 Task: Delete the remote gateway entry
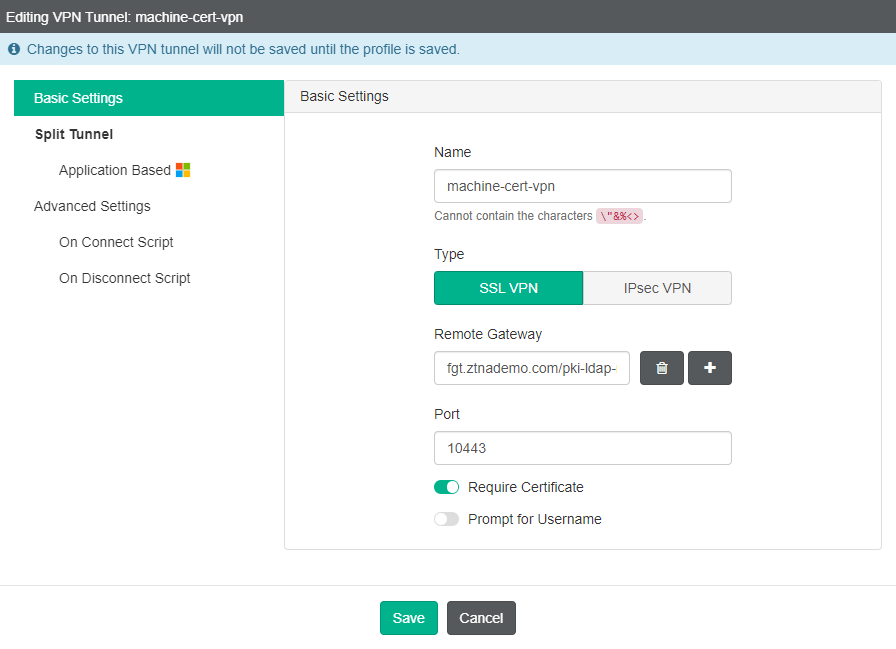coord(661,368)
